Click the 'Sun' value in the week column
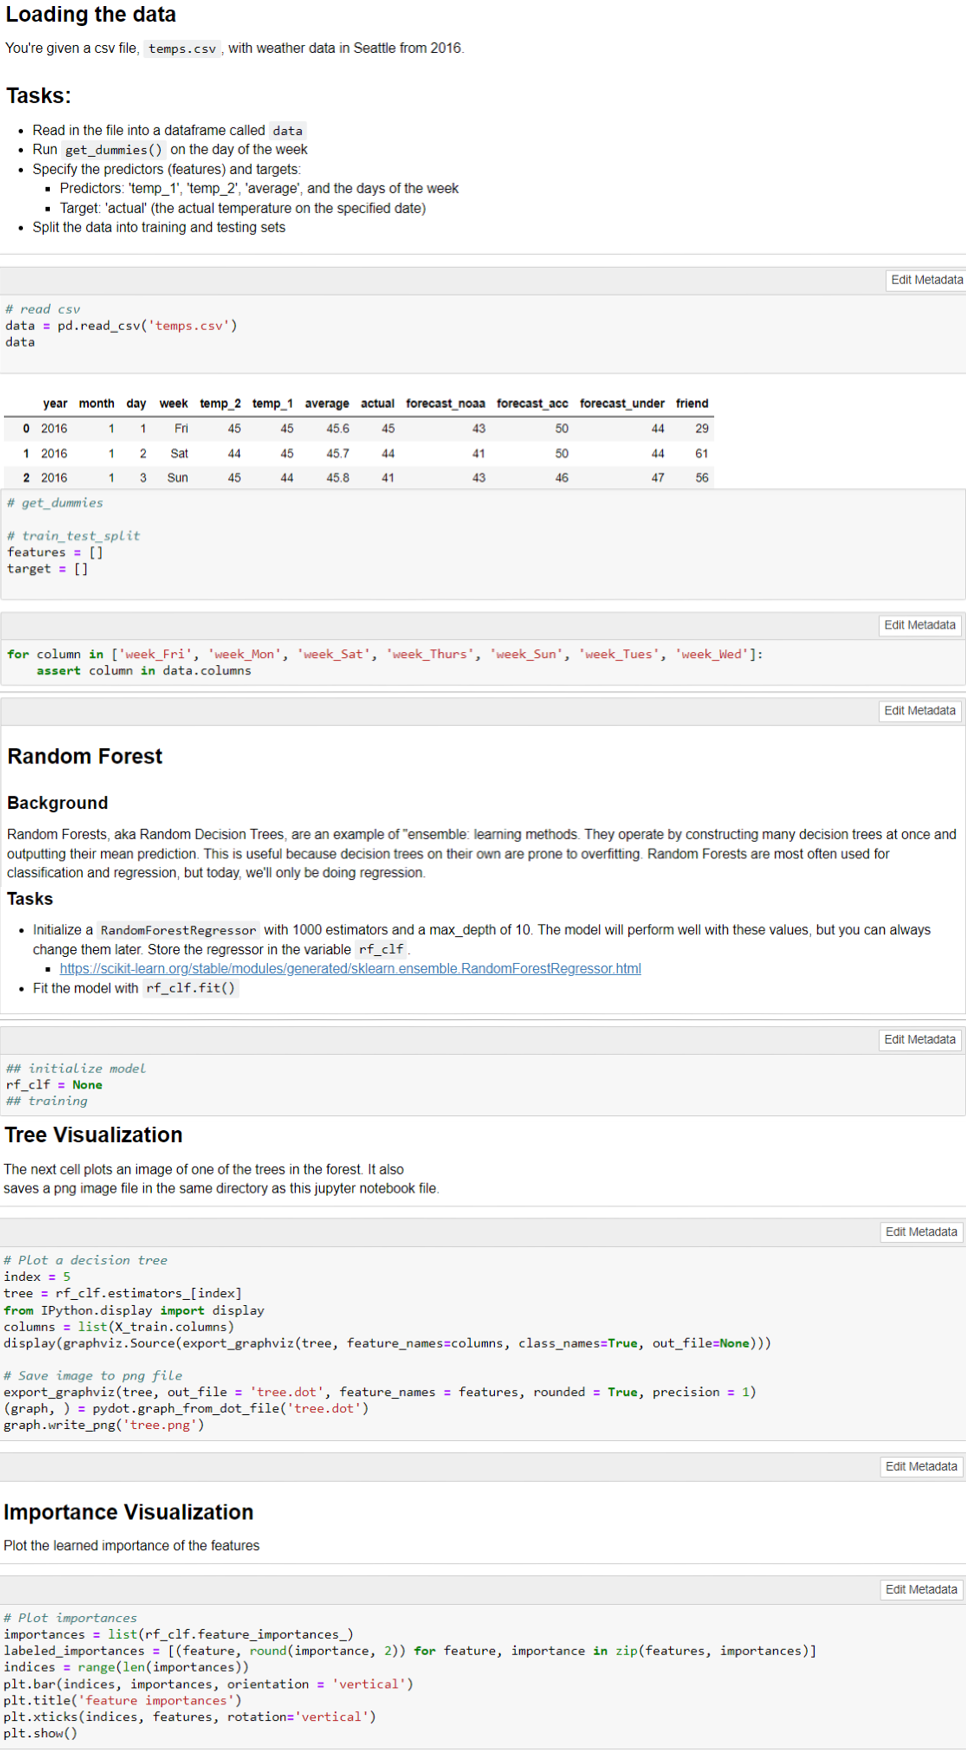The width and height of the screenshot is (966, 1752). point(178,478)
